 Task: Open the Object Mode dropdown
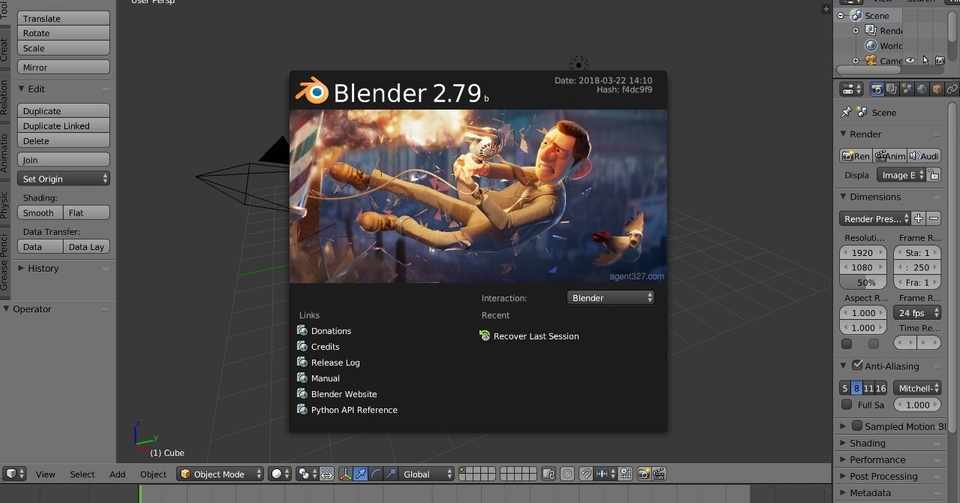tap(220, 474)
